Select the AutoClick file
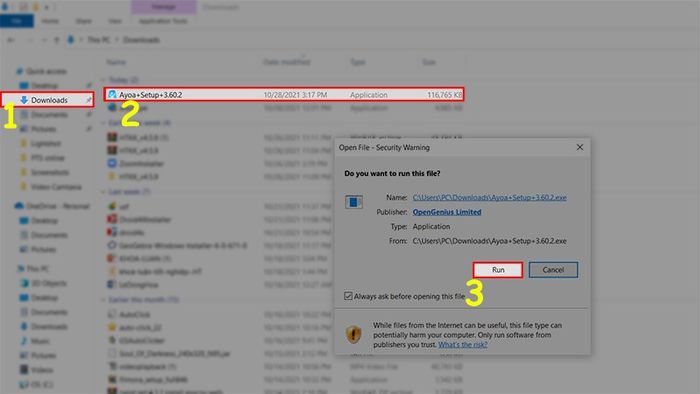This screenshot has height=394, width=700. point(134,315)
